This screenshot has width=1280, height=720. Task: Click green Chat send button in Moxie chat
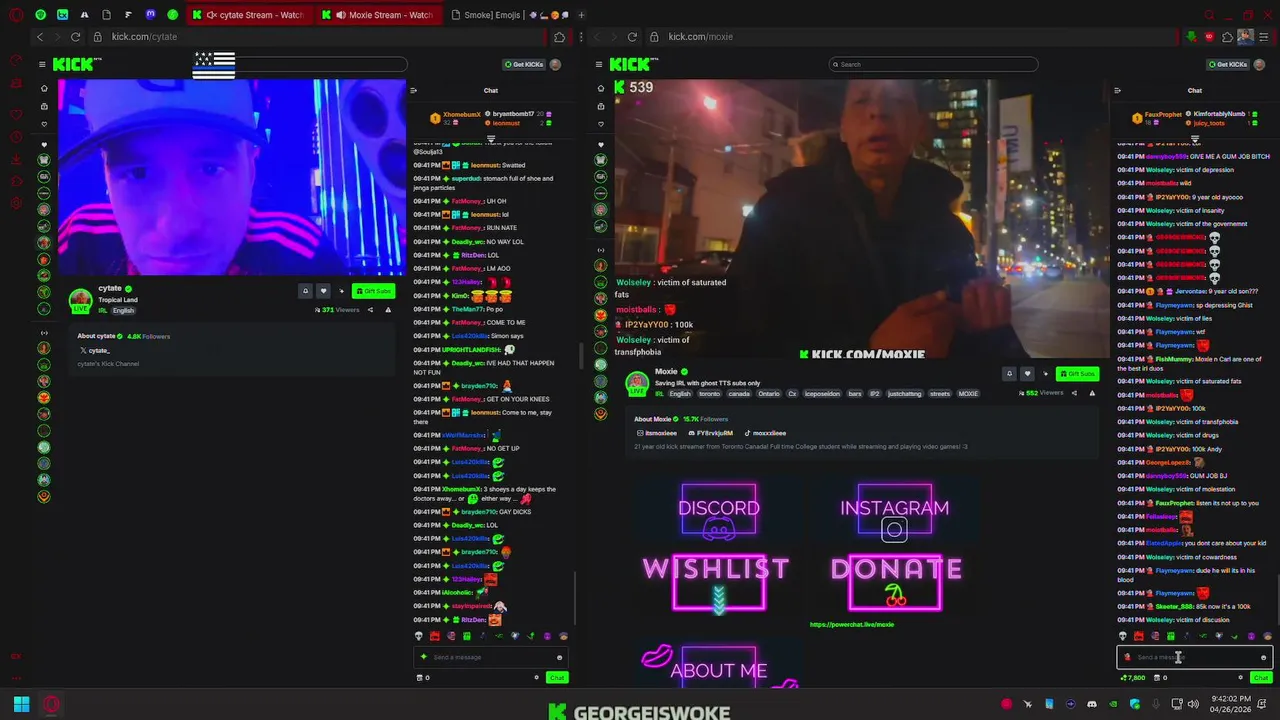click(x=1259, y=678)
